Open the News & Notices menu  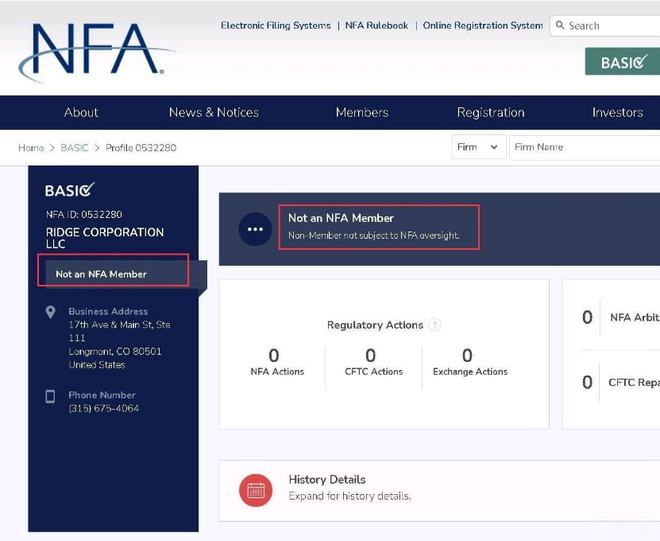pos(214,112)
